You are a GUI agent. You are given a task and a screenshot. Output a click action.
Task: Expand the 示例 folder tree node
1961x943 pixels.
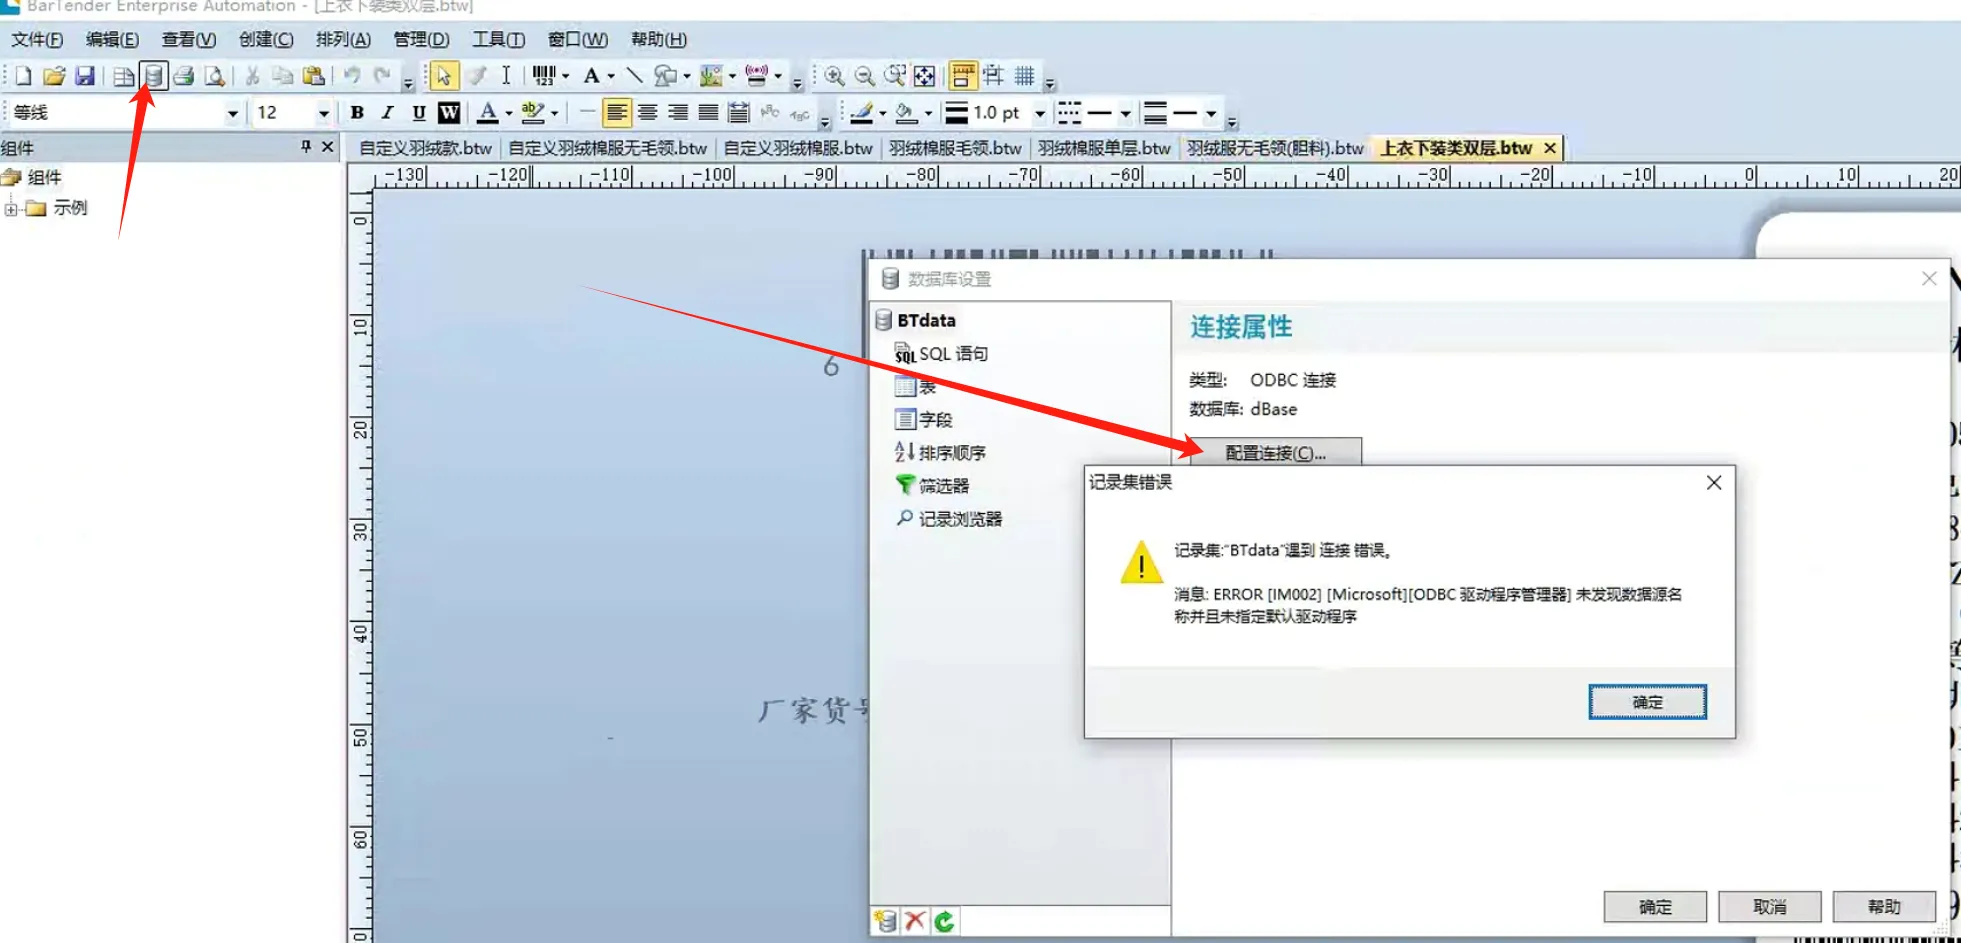pos(11,208)
